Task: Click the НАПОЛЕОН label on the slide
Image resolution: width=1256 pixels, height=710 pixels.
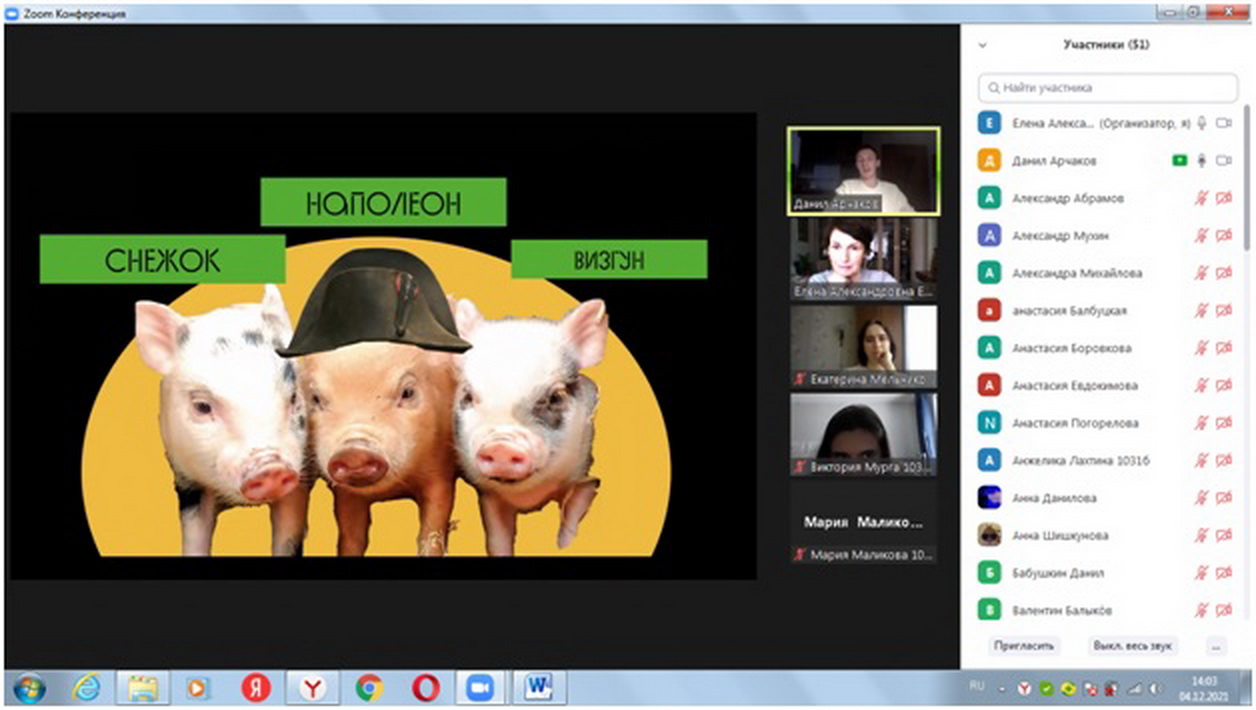Action: 383,203
